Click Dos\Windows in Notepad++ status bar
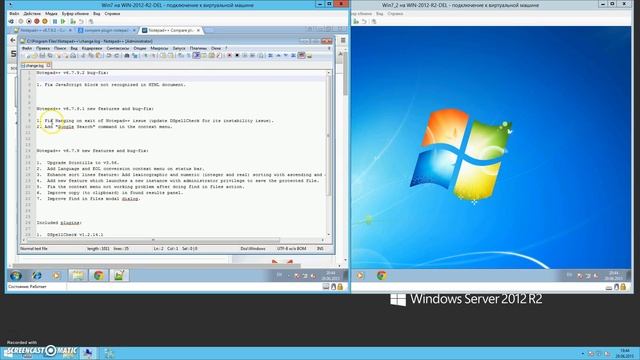Image resolution: width=640 pixels, height=360 pixels. coord(253,249)
